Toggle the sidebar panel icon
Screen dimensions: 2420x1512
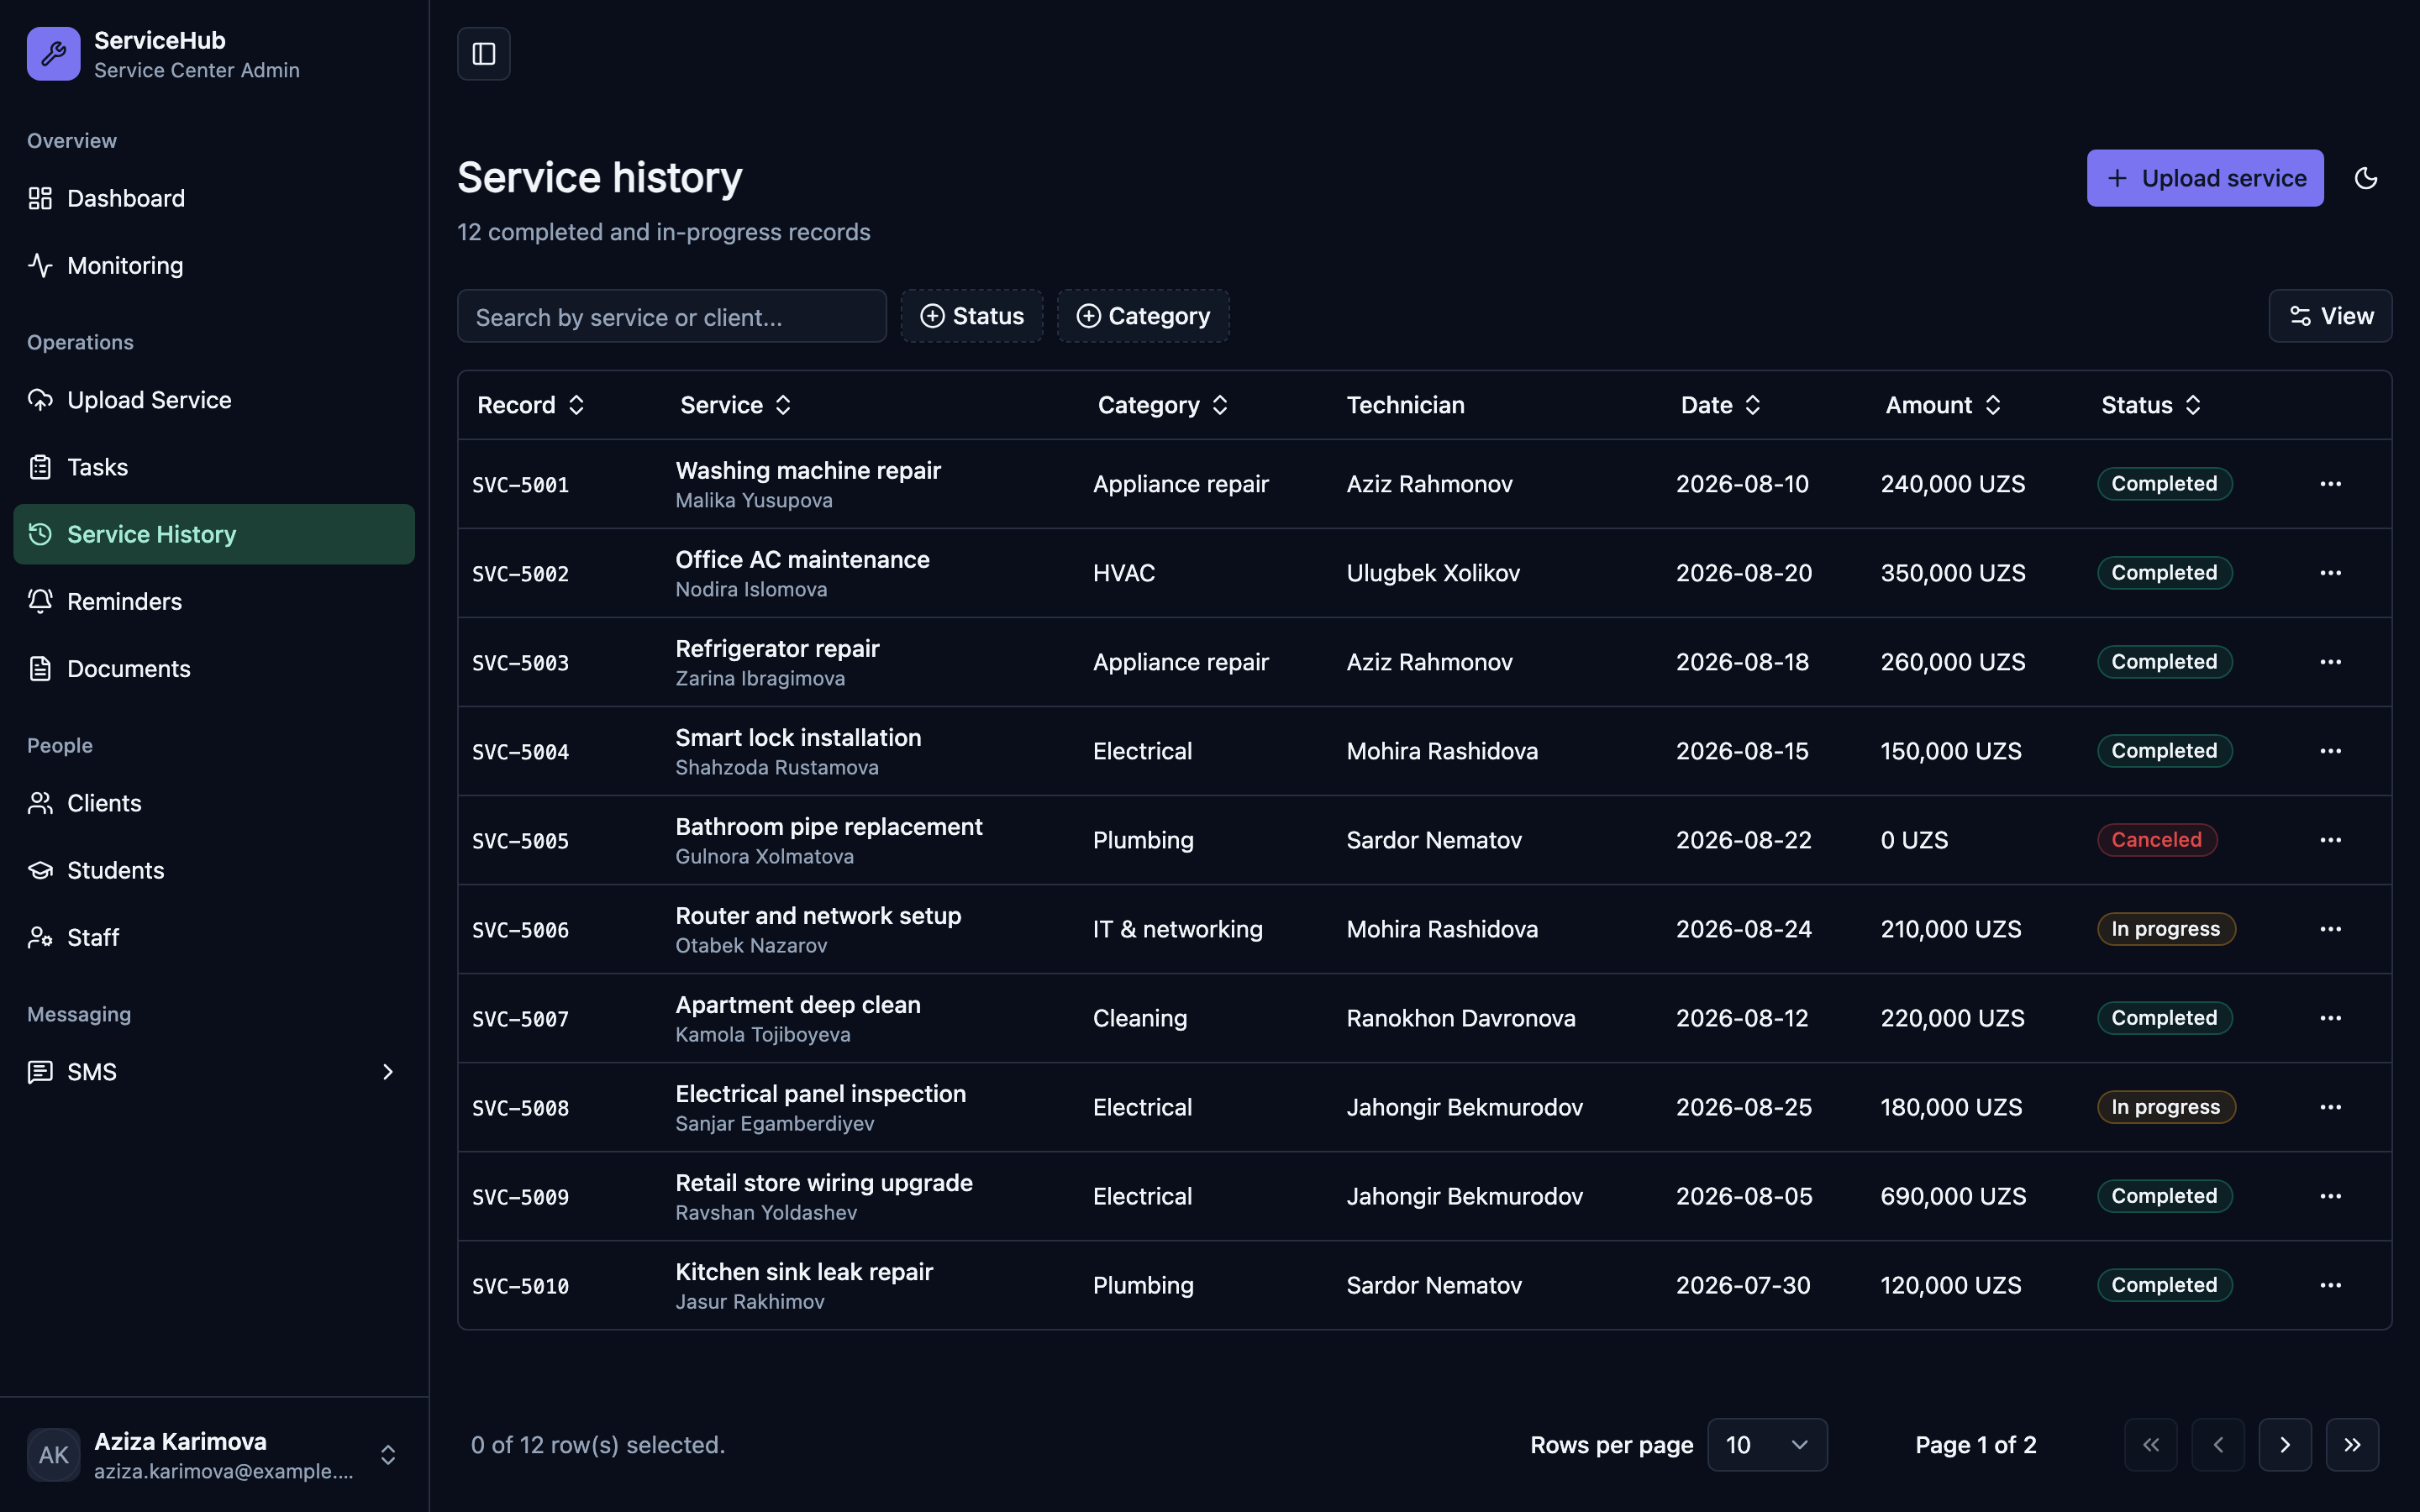point(484,54)
